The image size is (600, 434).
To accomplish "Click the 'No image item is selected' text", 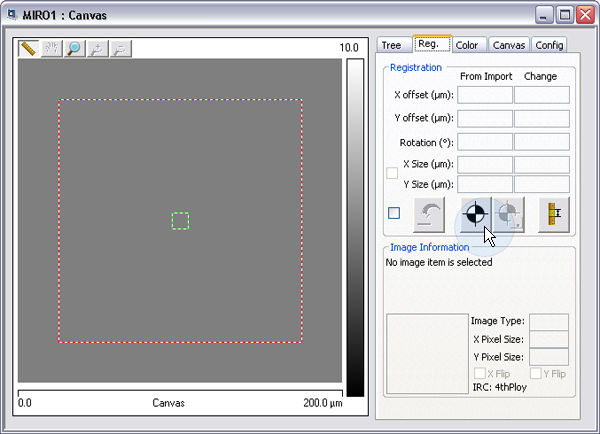I will 439,263.
